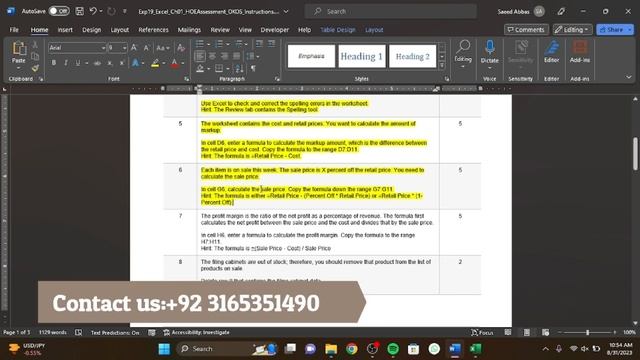Open the Change Case dropdown
640x360 pixels.
click(162, 48)
